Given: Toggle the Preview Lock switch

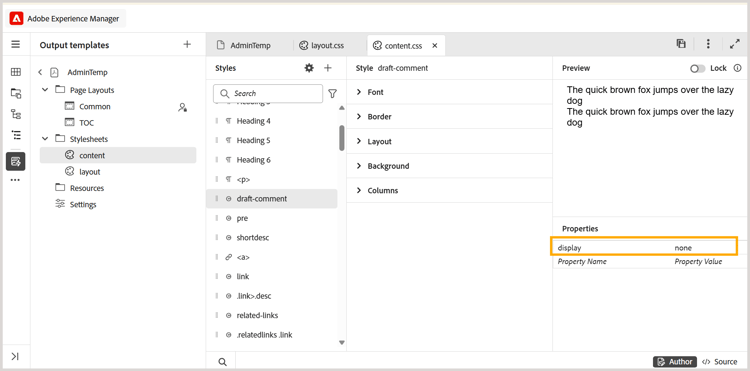Looking at the screenshot, I should pyautogui.click(x=697, y=68).
